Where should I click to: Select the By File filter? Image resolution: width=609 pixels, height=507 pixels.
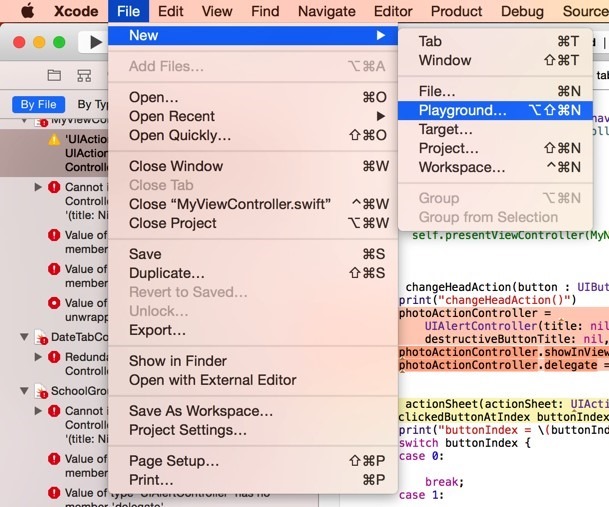(38, 104)
